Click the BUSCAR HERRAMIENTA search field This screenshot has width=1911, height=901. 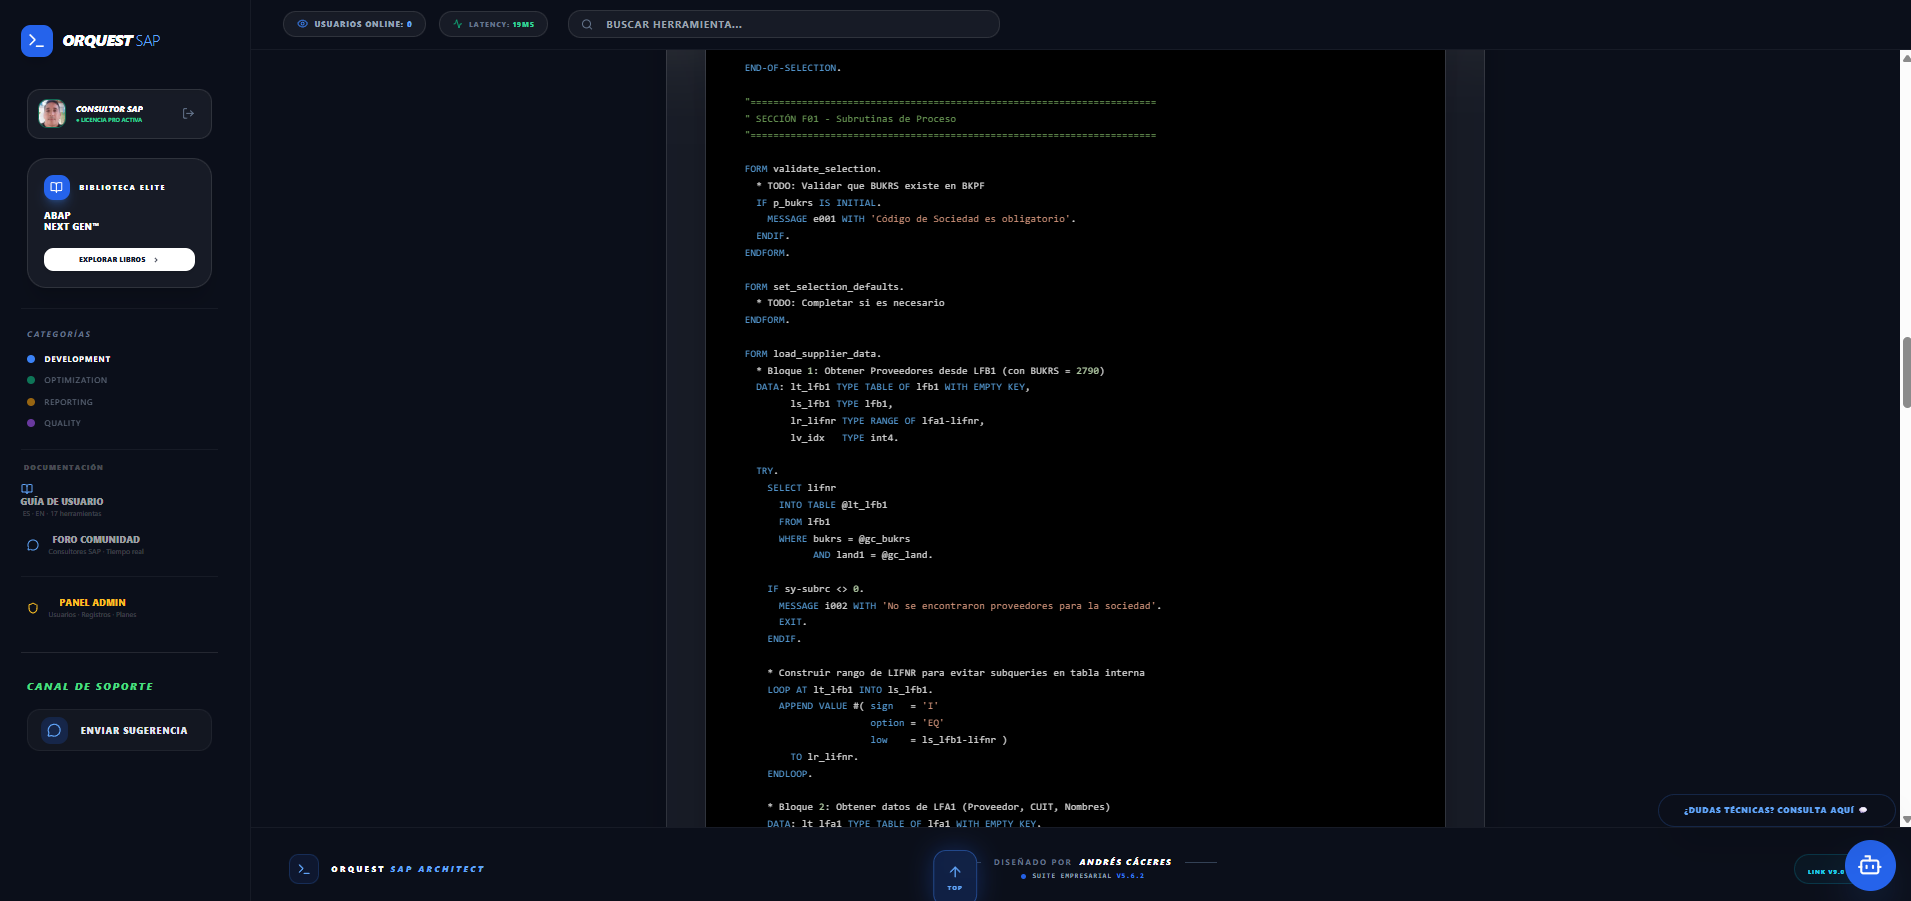tap(783, 24)
